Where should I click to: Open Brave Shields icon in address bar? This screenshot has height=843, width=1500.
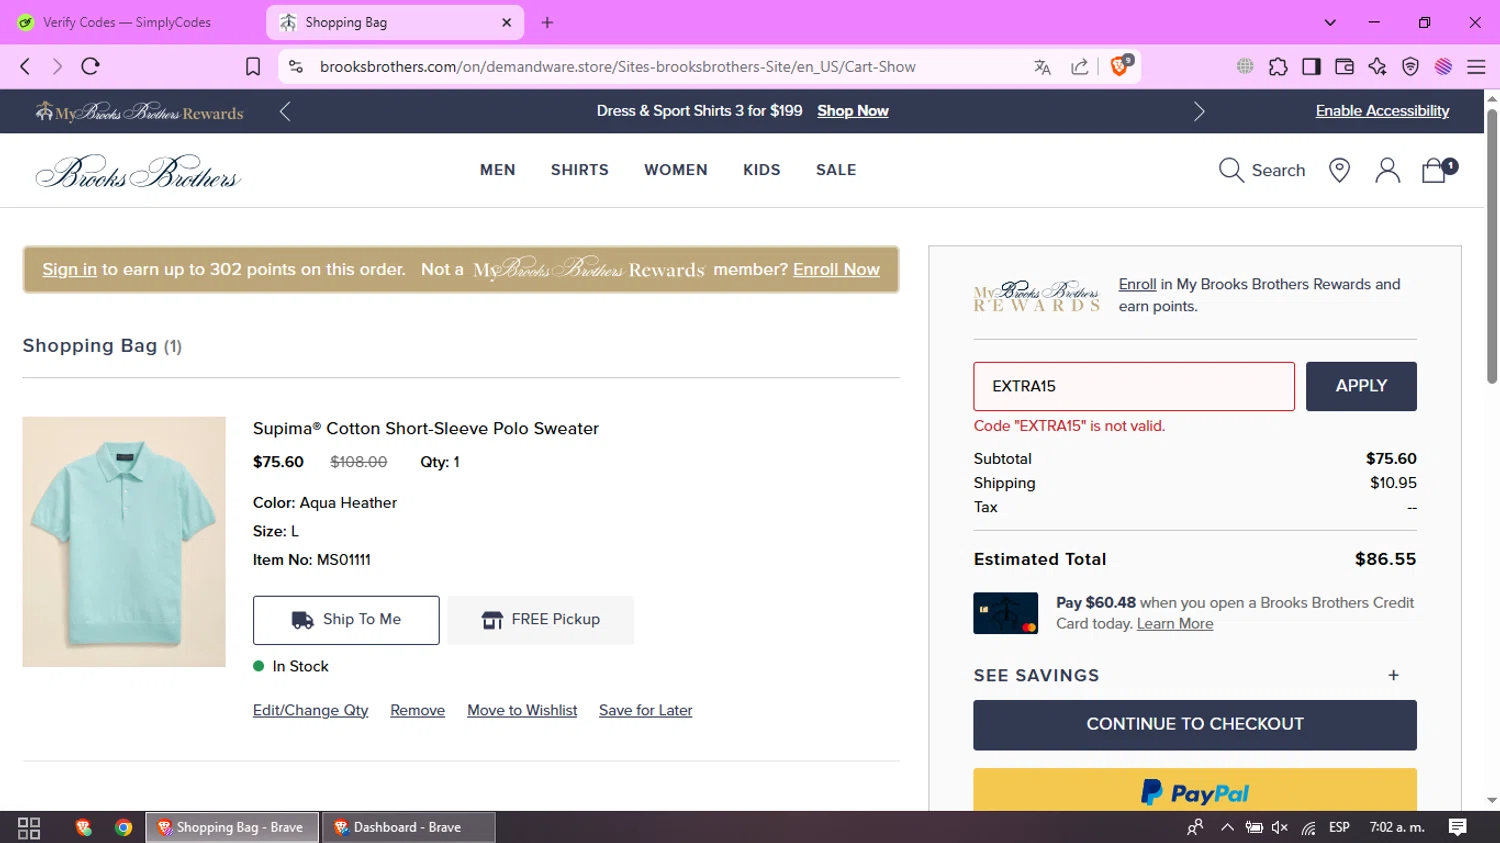tap(1121, 66)
